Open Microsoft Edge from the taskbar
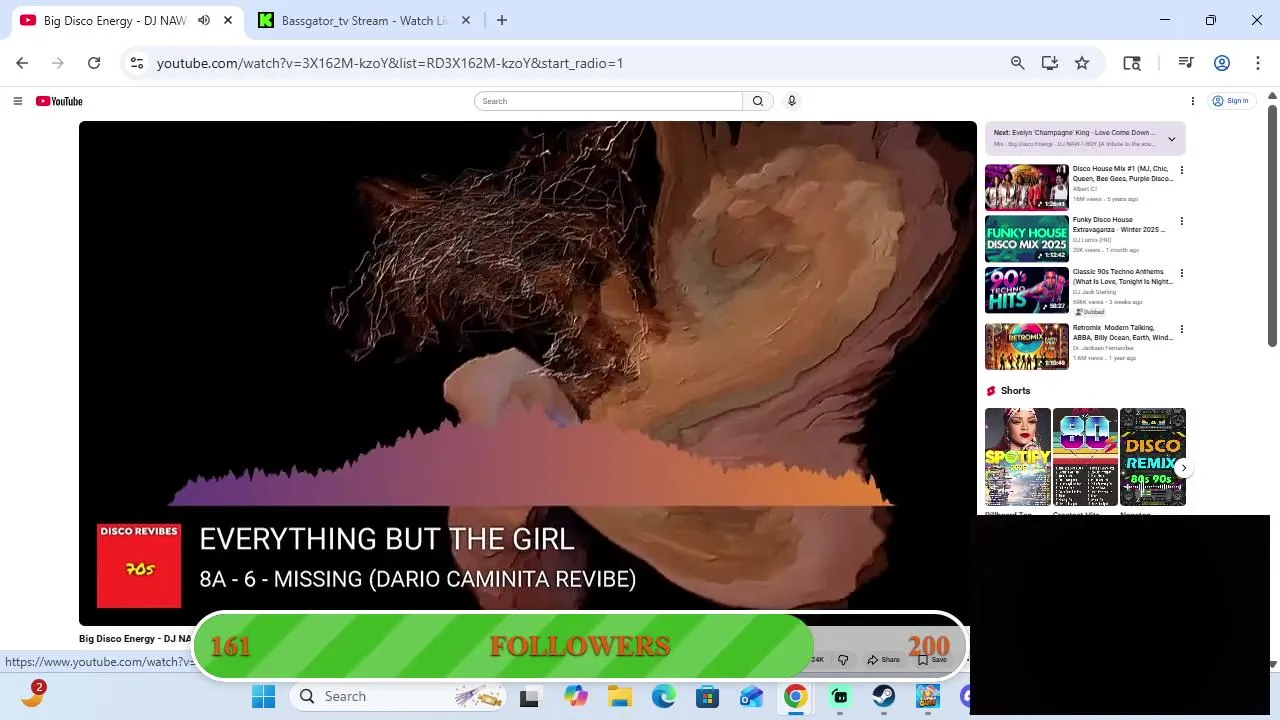Screen dimensions: 1280x720 point(664,697)
